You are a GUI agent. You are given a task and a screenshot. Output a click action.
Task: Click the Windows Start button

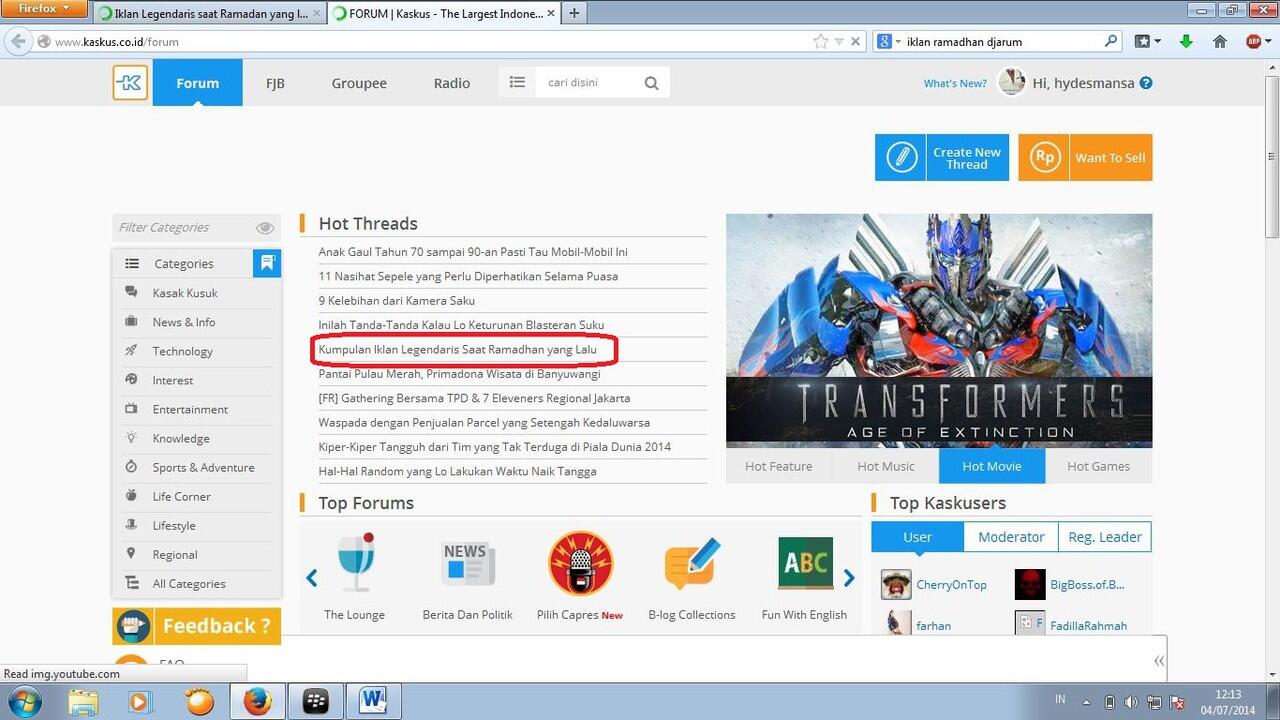pos(22,700)
